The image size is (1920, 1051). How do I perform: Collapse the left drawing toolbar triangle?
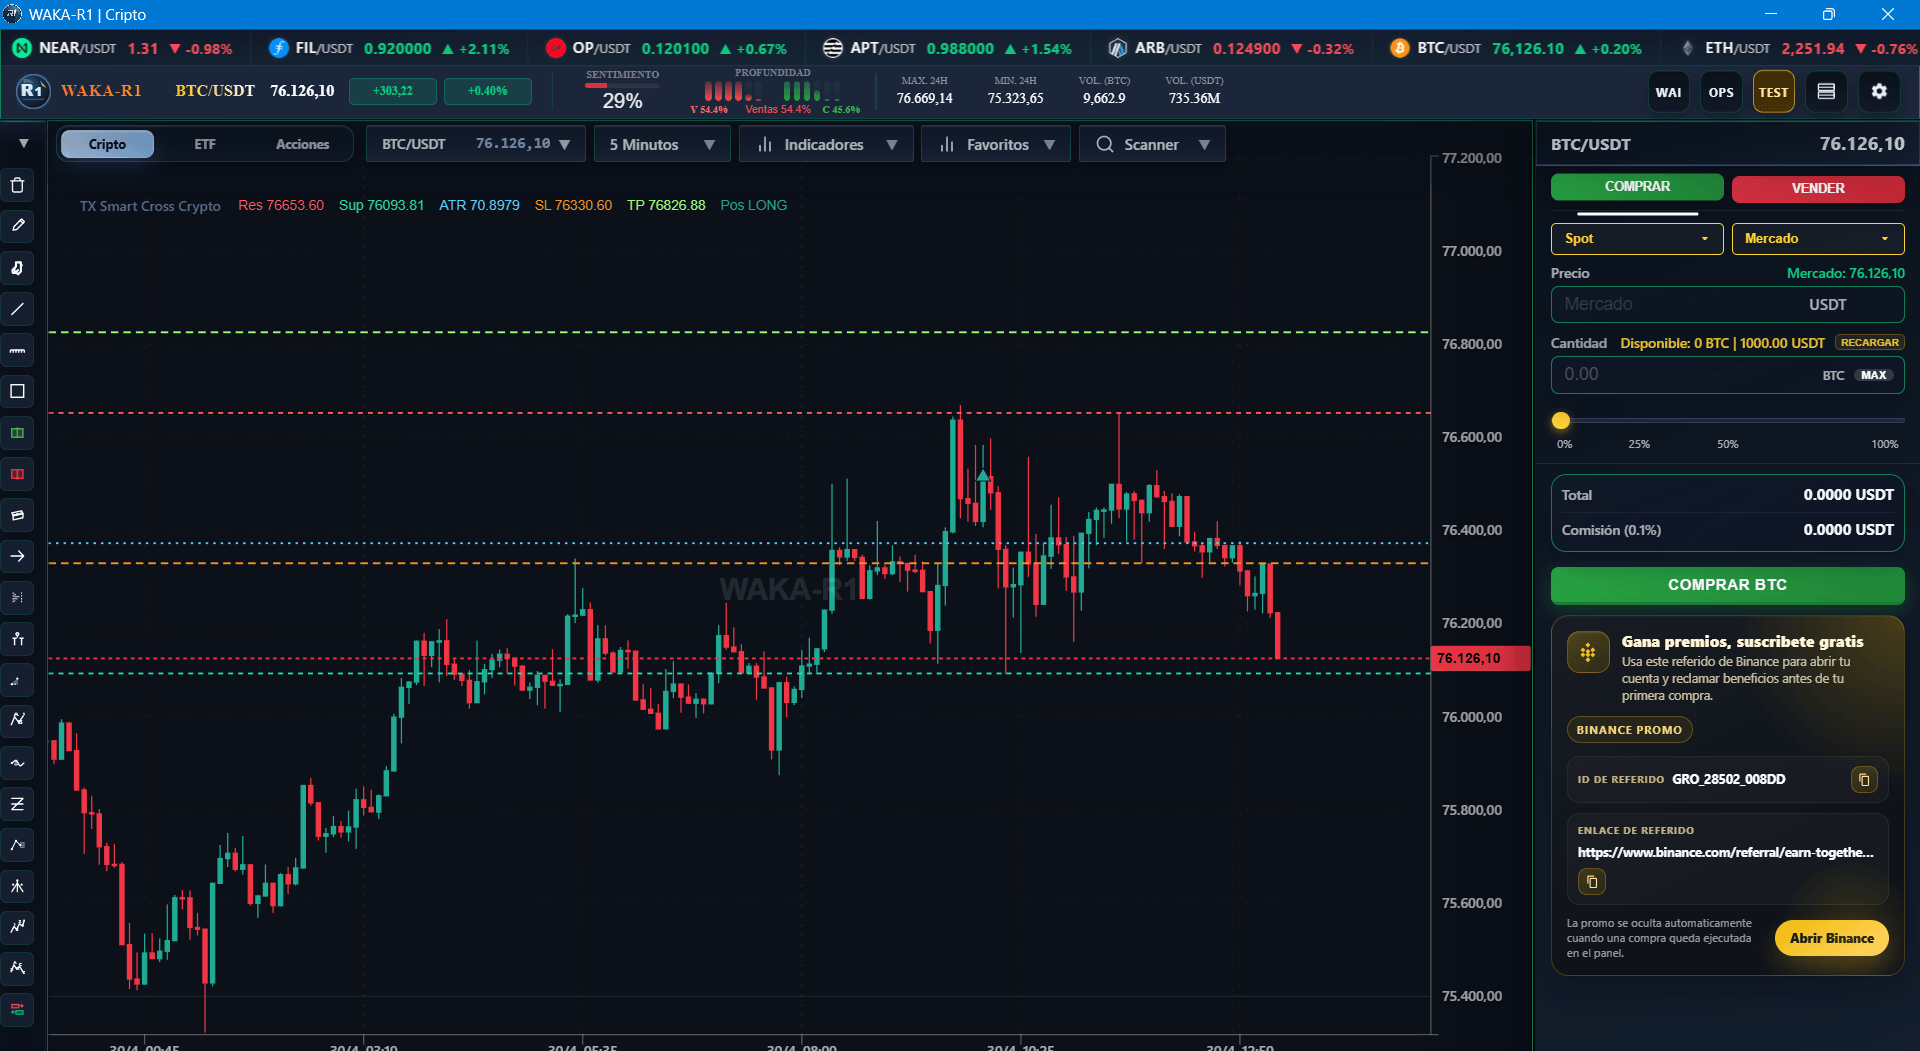tap(23, 144)
